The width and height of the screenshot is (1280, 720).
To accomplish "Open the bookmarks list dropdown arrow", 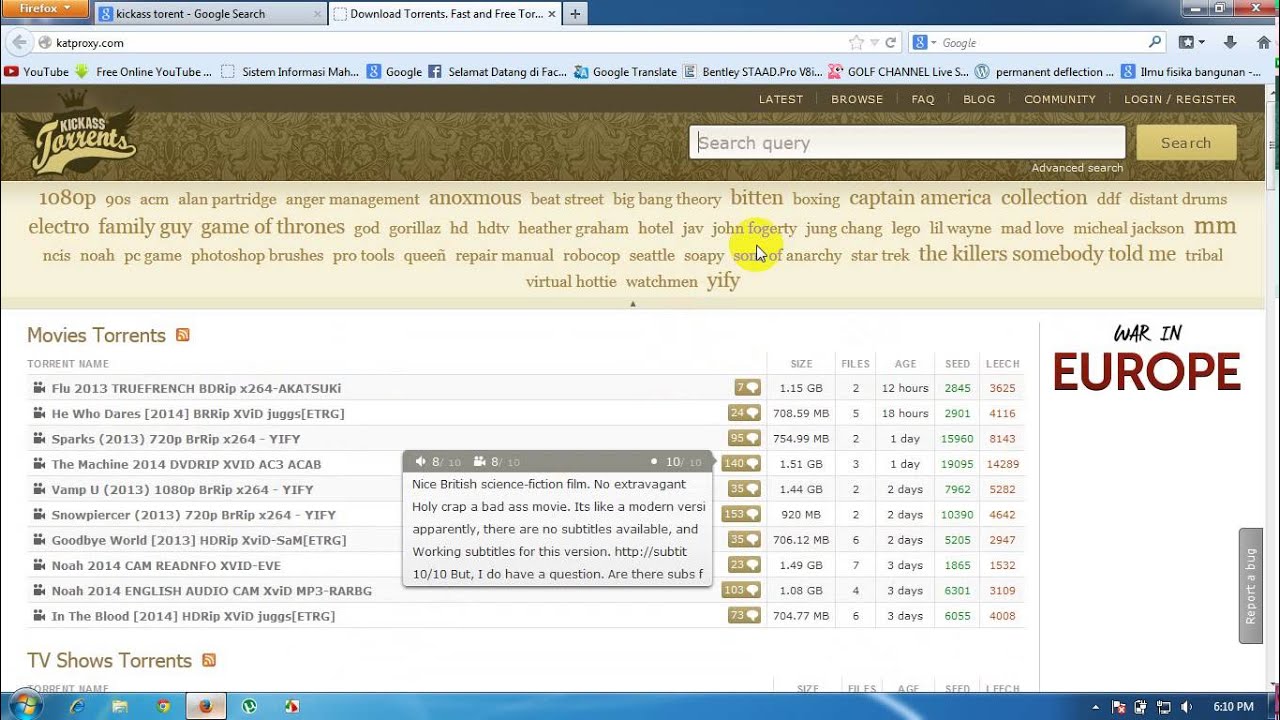I will click(1201, 43).
